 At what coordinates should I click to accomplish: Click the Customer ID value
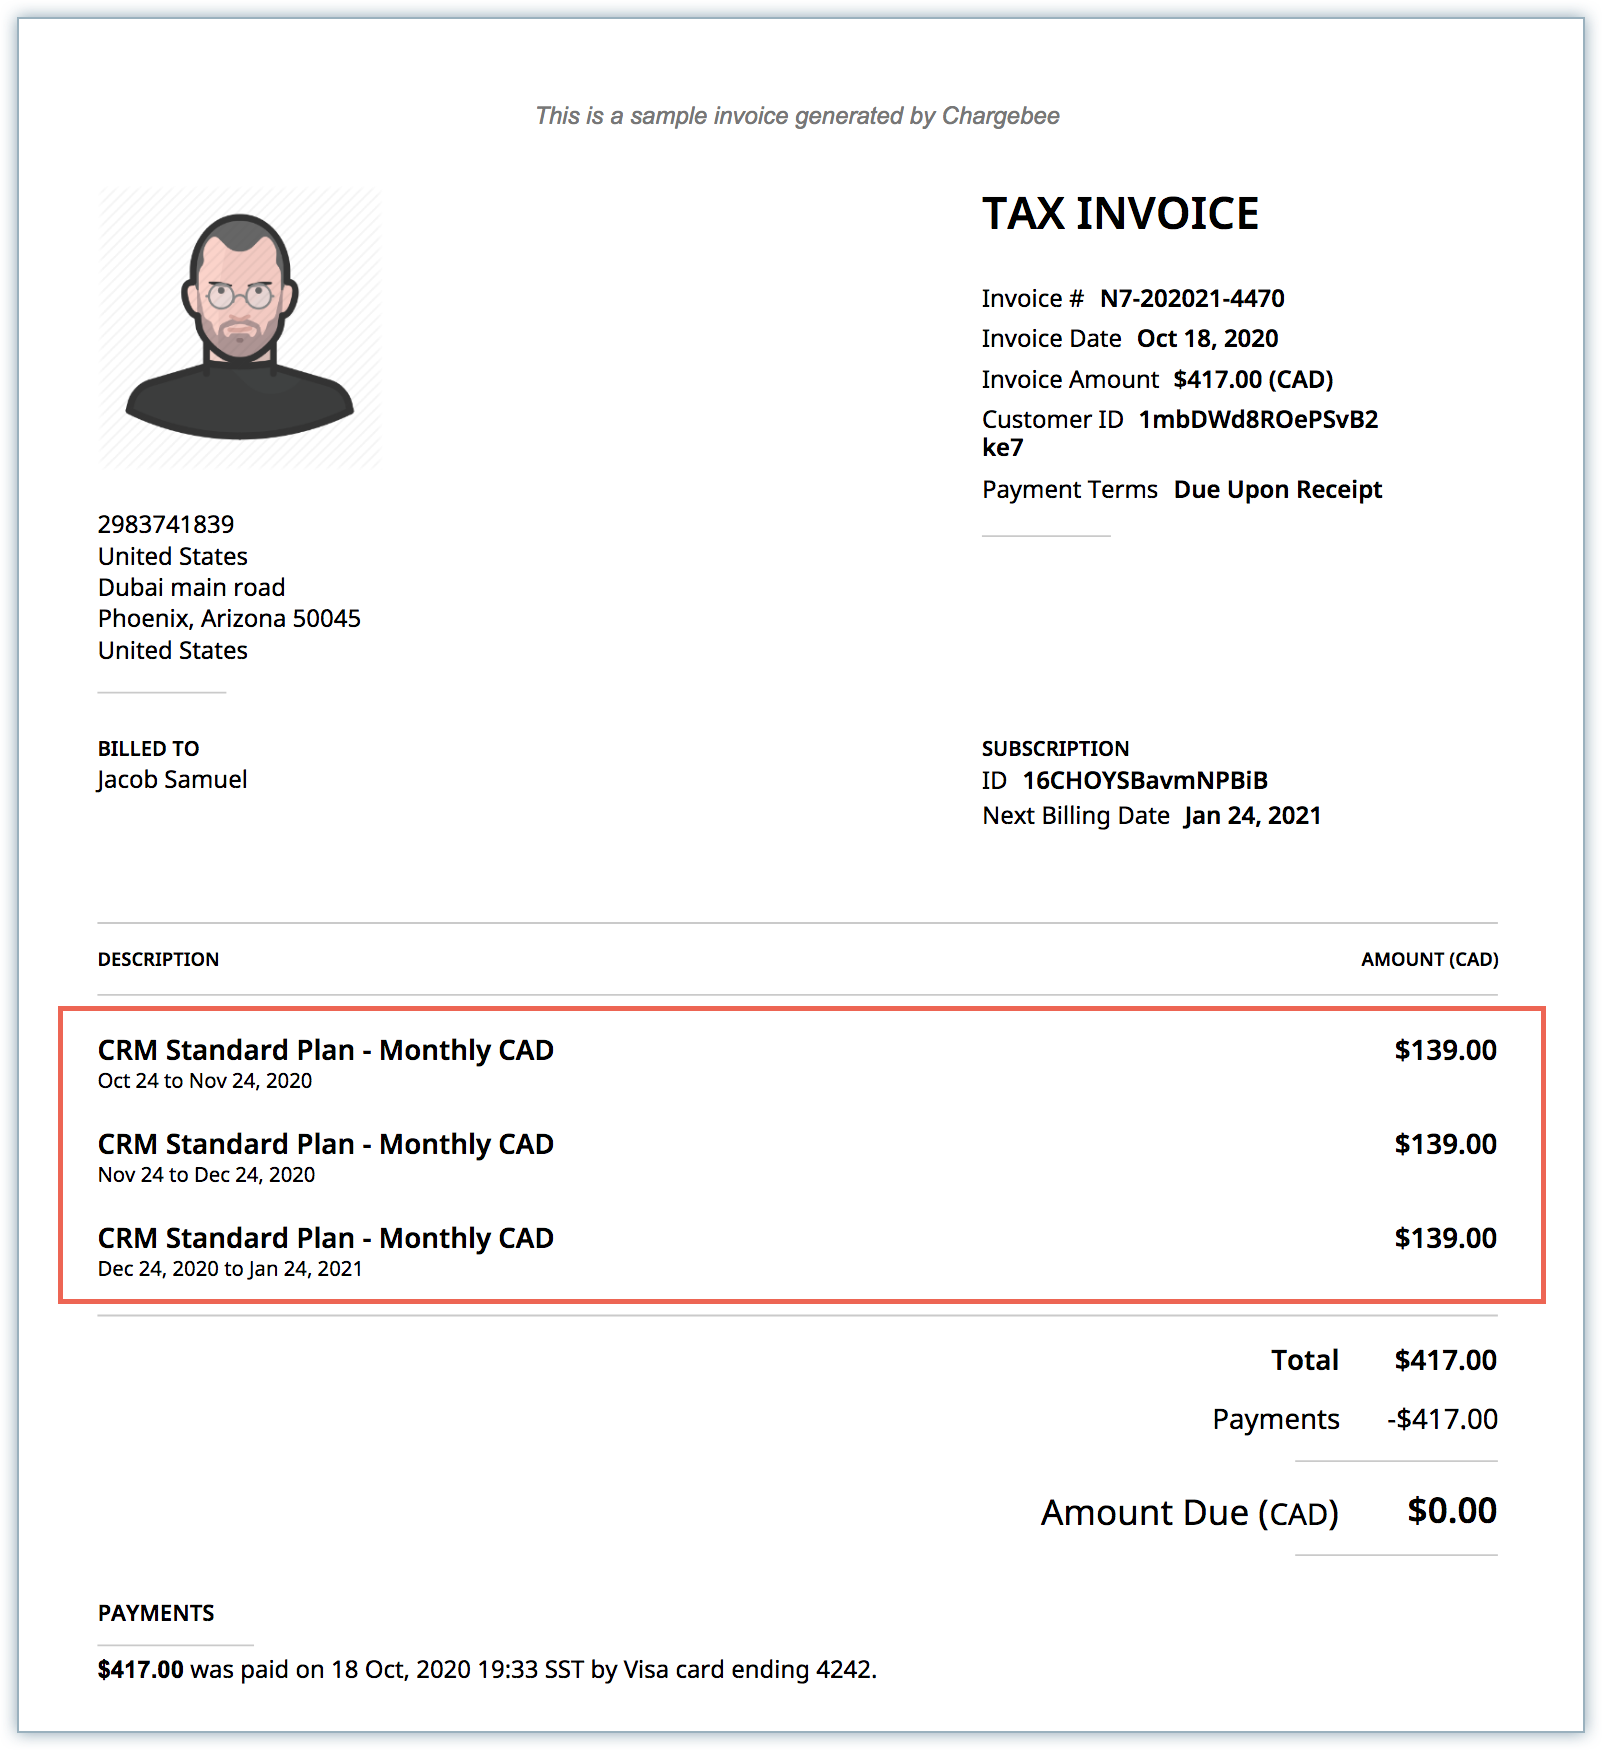pyautogui.click(x=1257, y=420)
